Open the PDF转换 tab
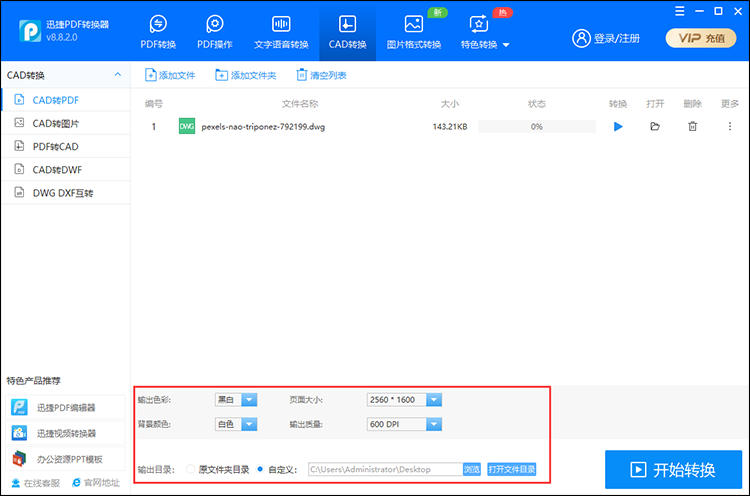Screen dimensions: 750x496 coord(158,32)
